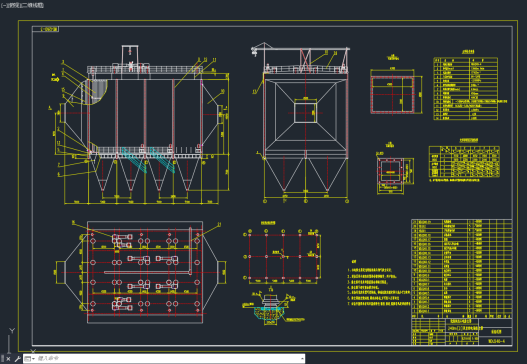Viewport: 527px width, 364px height.
Task: Expand command history arrow at command line end
Action: (302, 359)
